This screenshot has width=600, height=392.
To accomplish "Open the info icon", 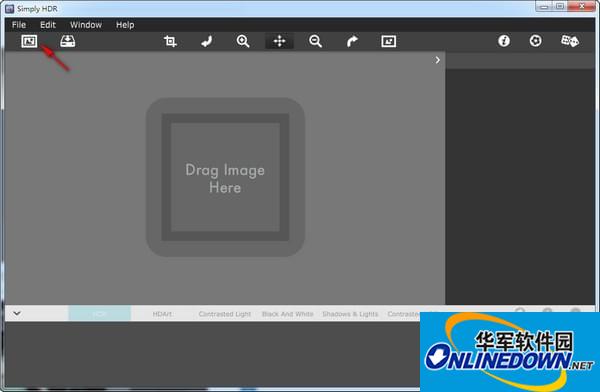I will coord(504,41).
